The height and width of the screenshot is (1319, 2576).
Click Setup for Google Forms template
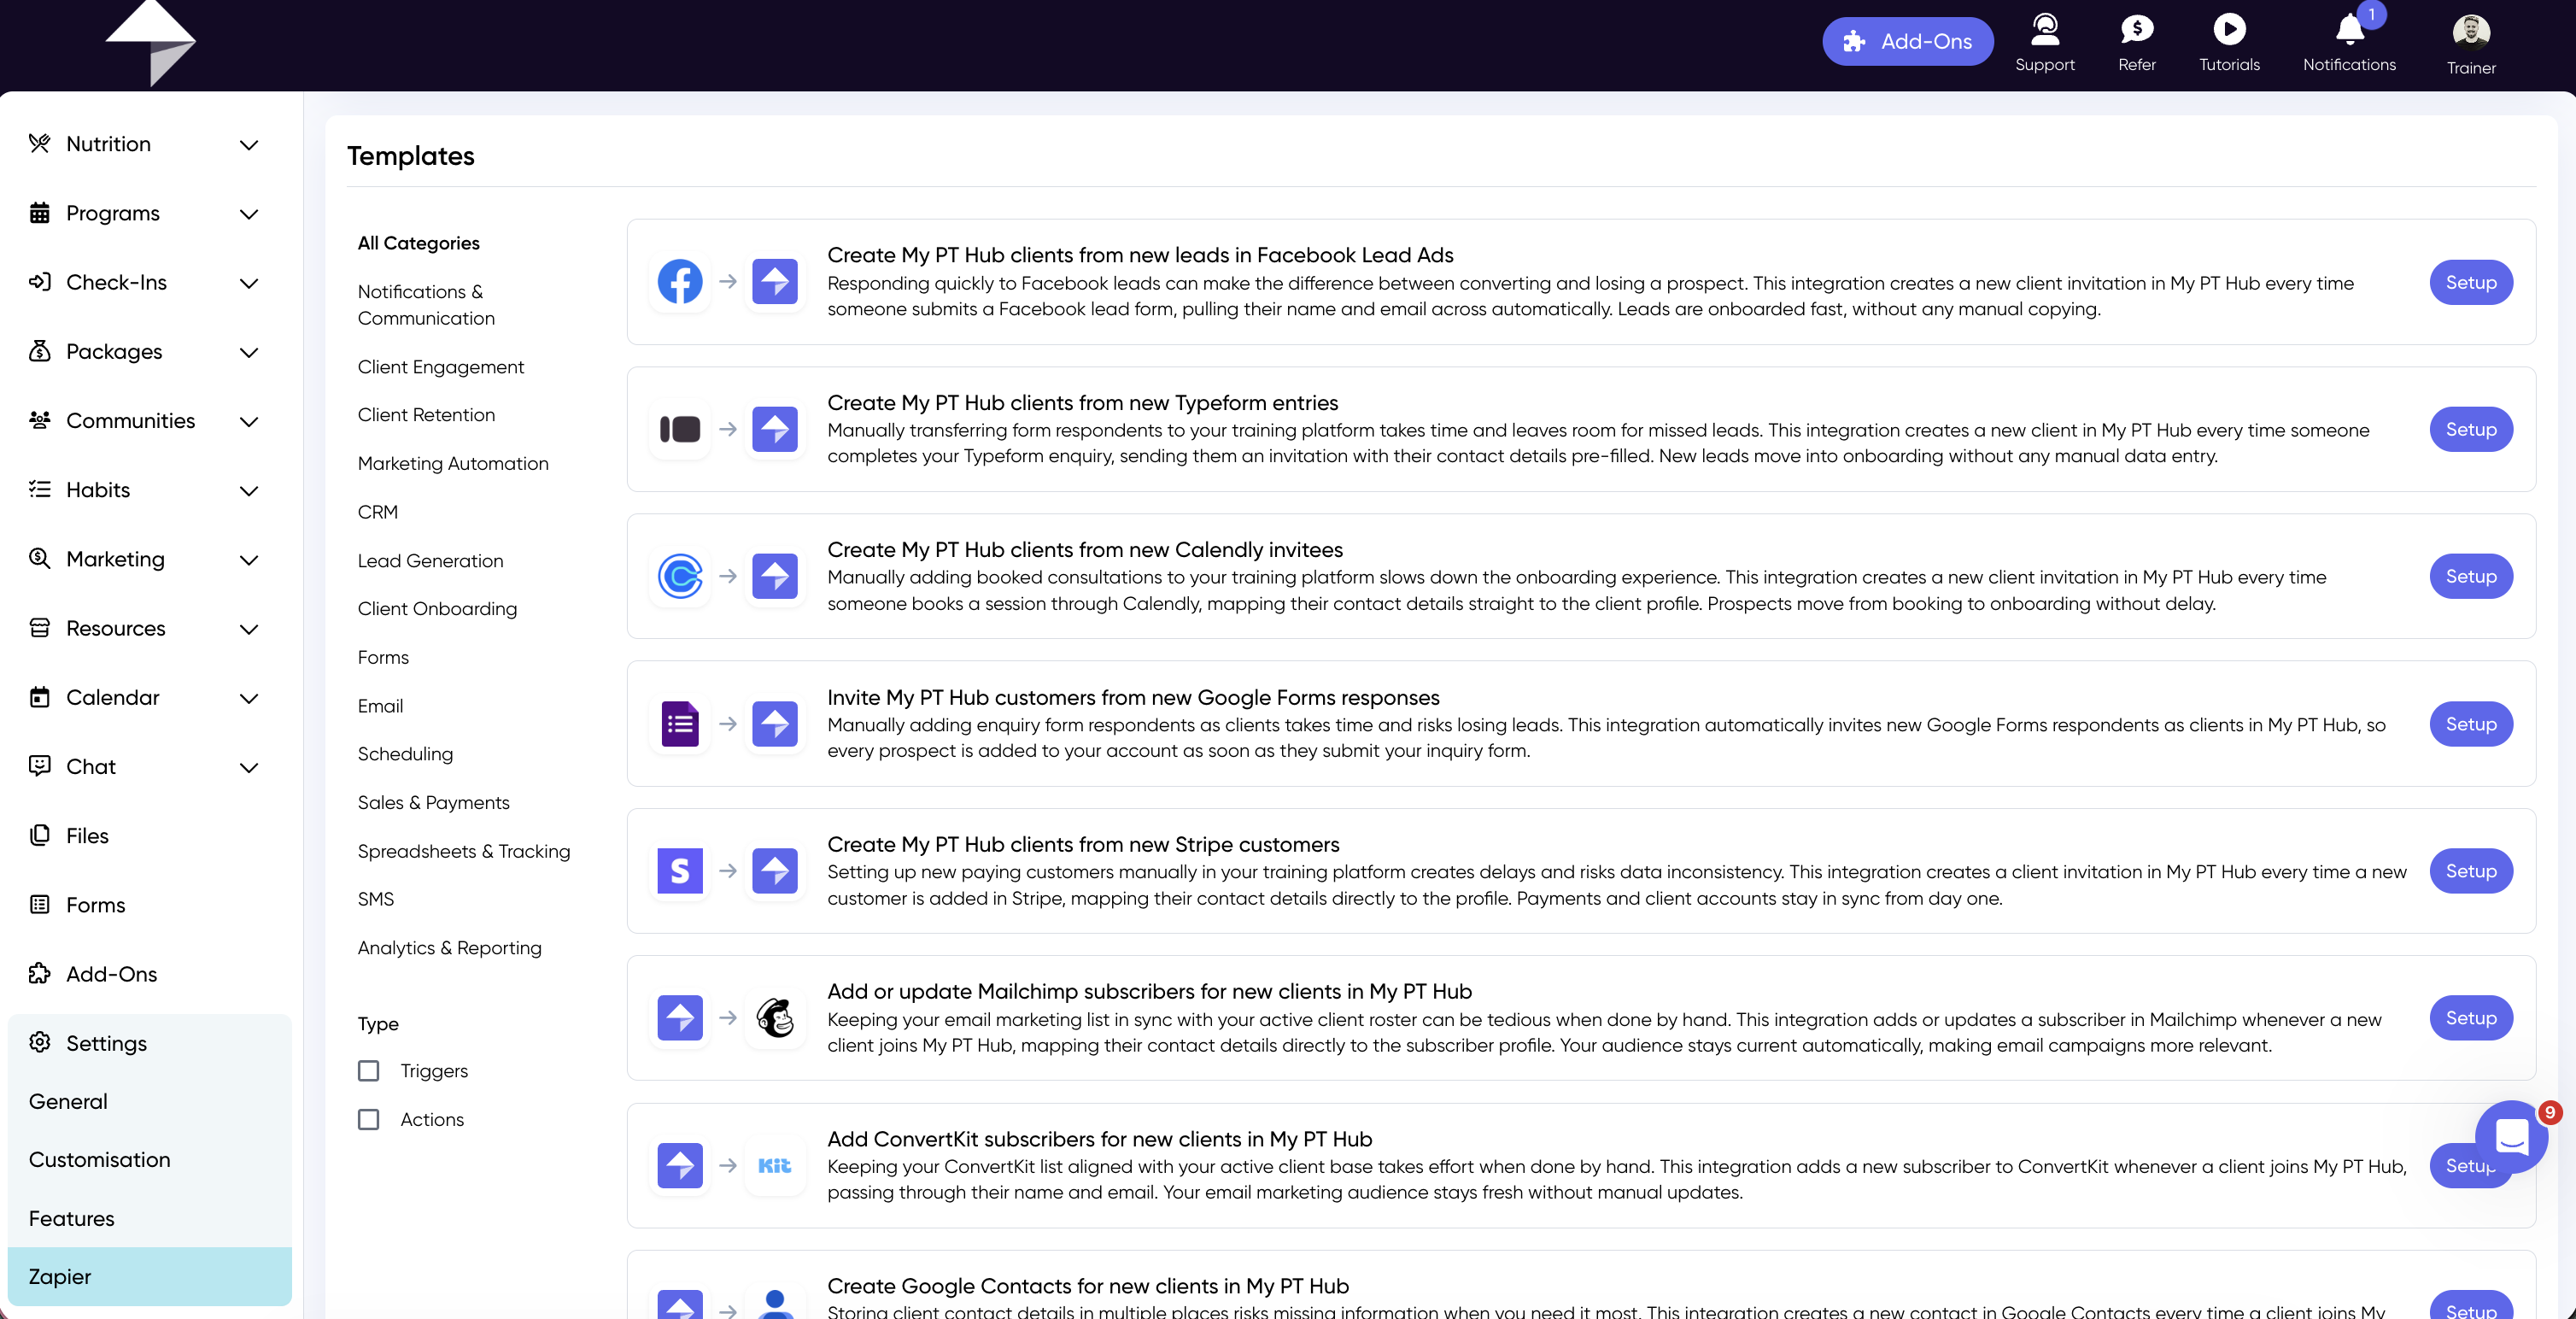coord(2470,723)
